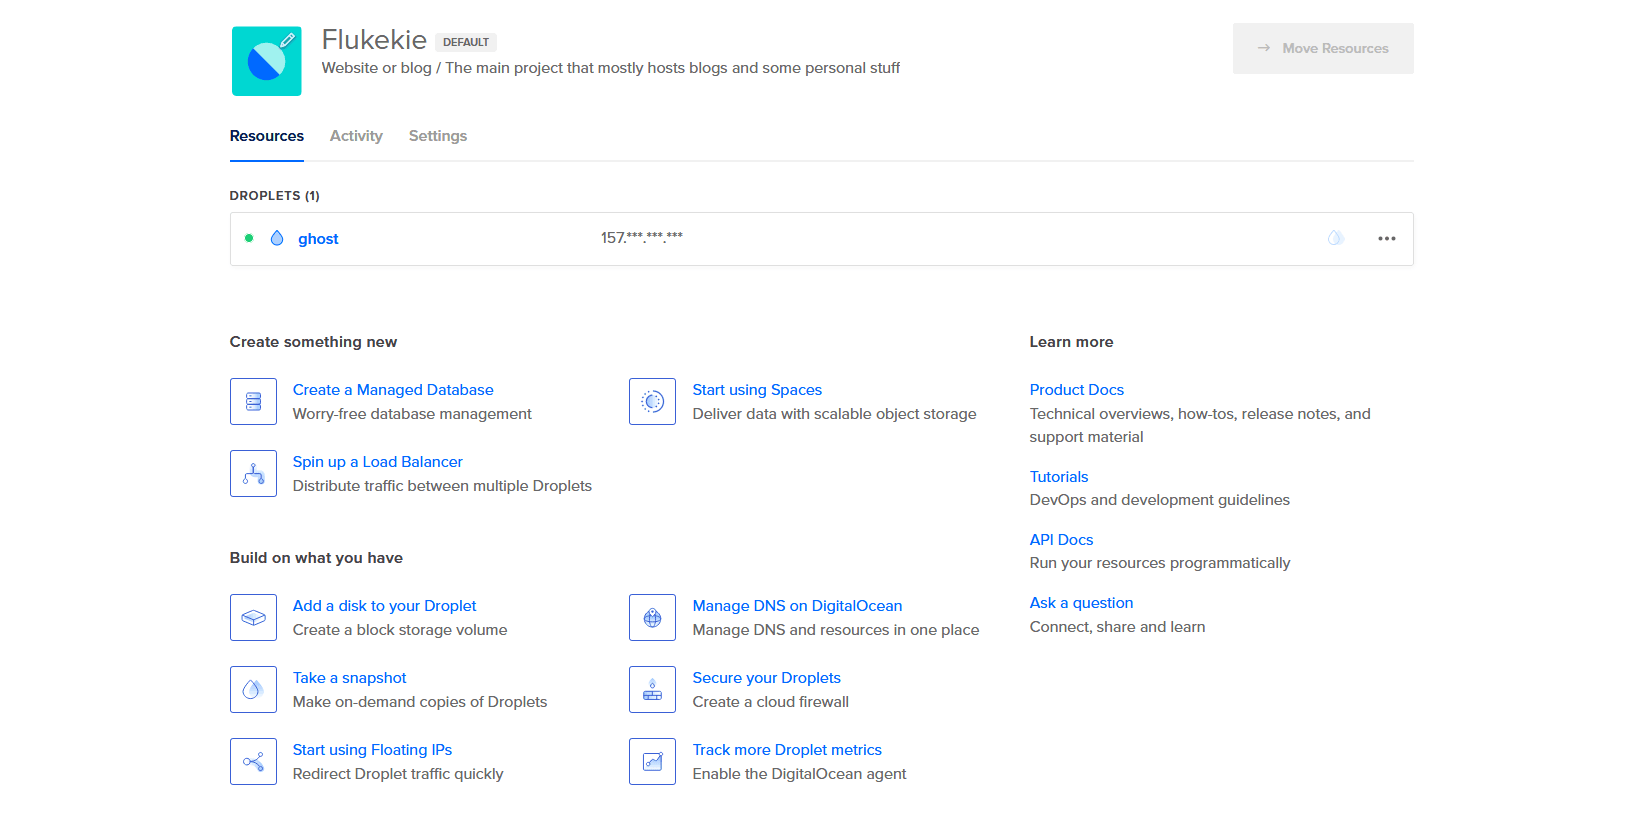Open the ghost droplet's more options menu
Viewport: 1643px width, 818px height.
point(1386,238)
